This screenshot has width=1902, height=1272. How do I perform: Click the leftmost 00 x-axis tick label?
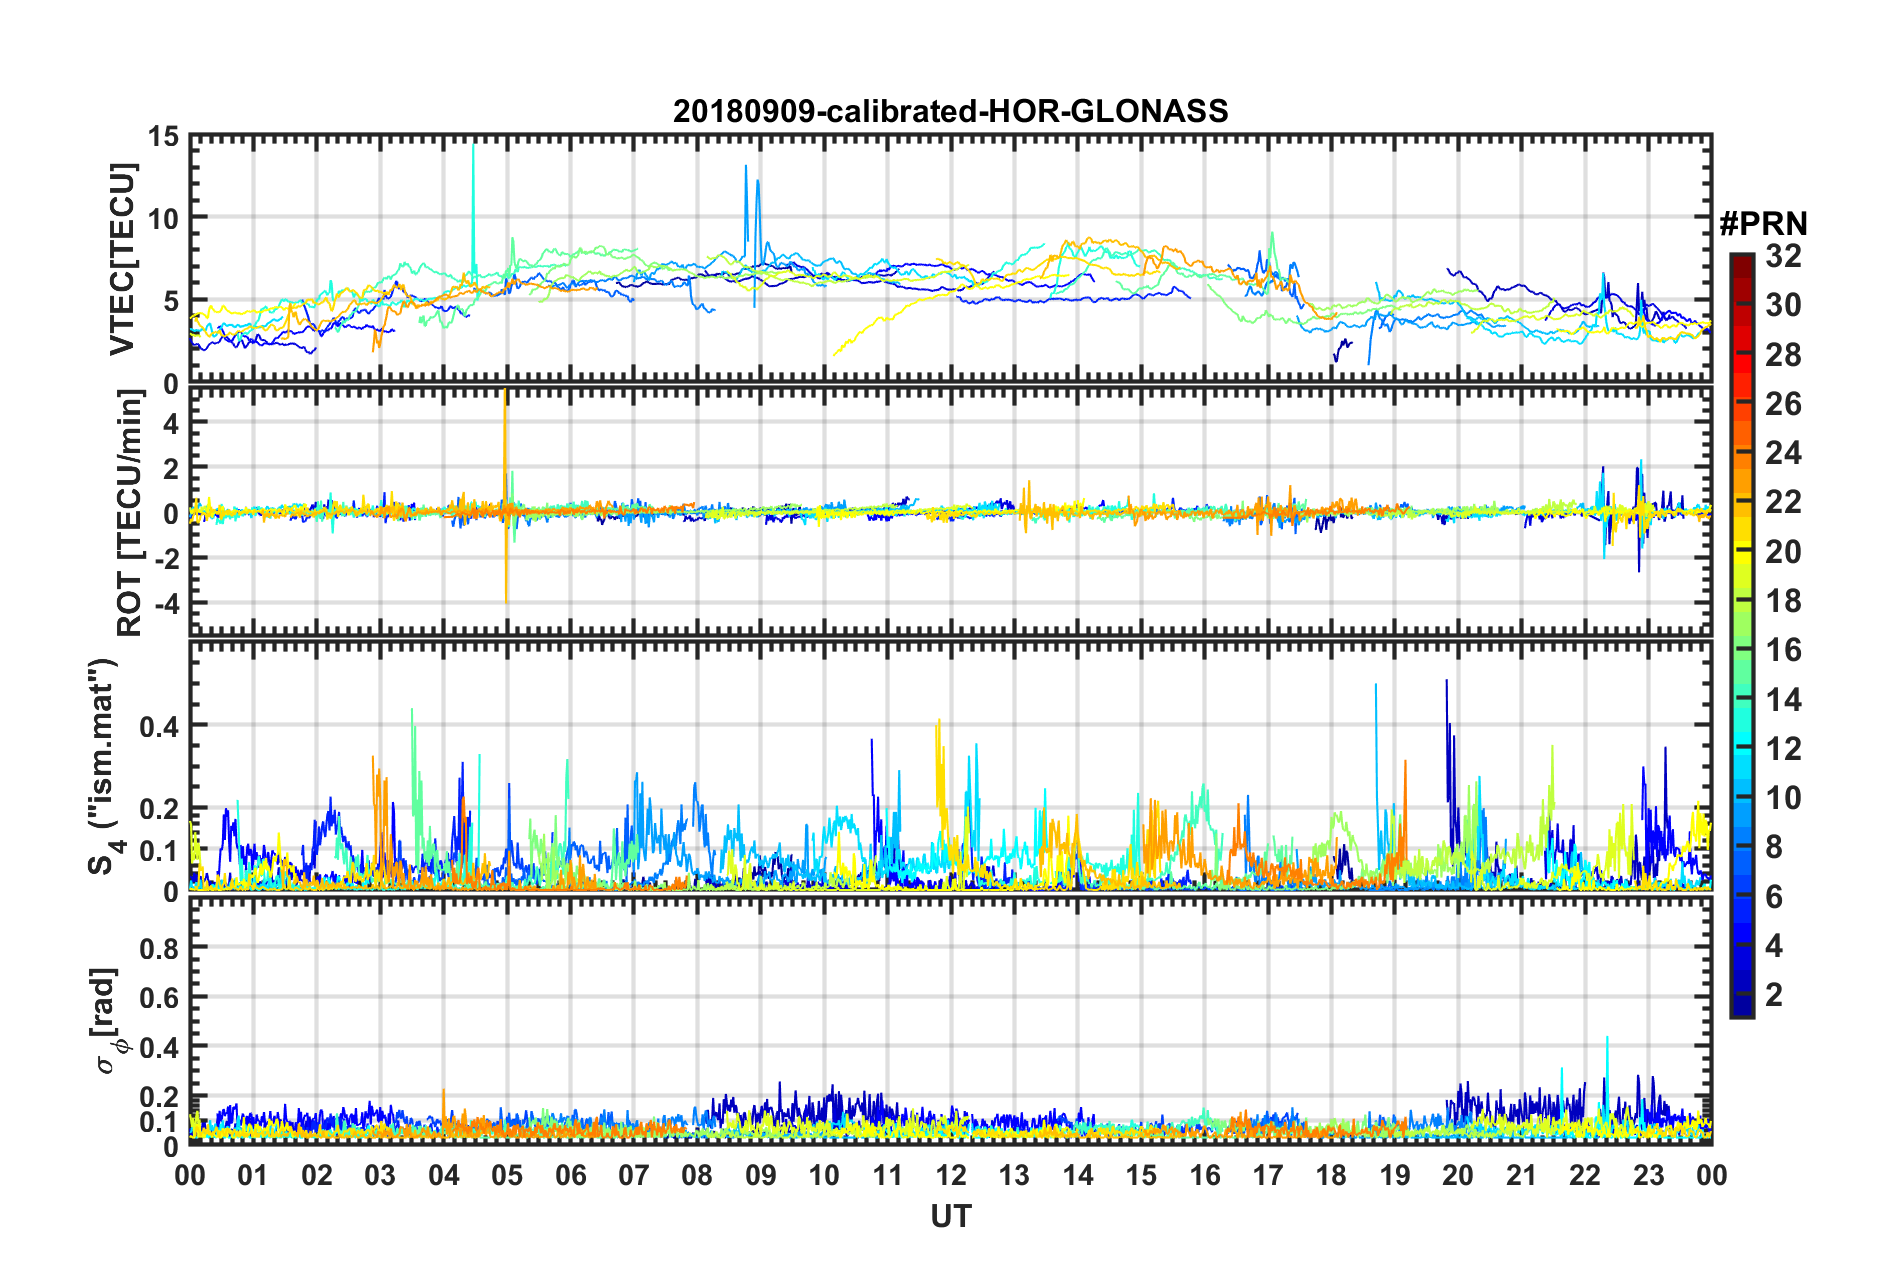point(190,1175)
